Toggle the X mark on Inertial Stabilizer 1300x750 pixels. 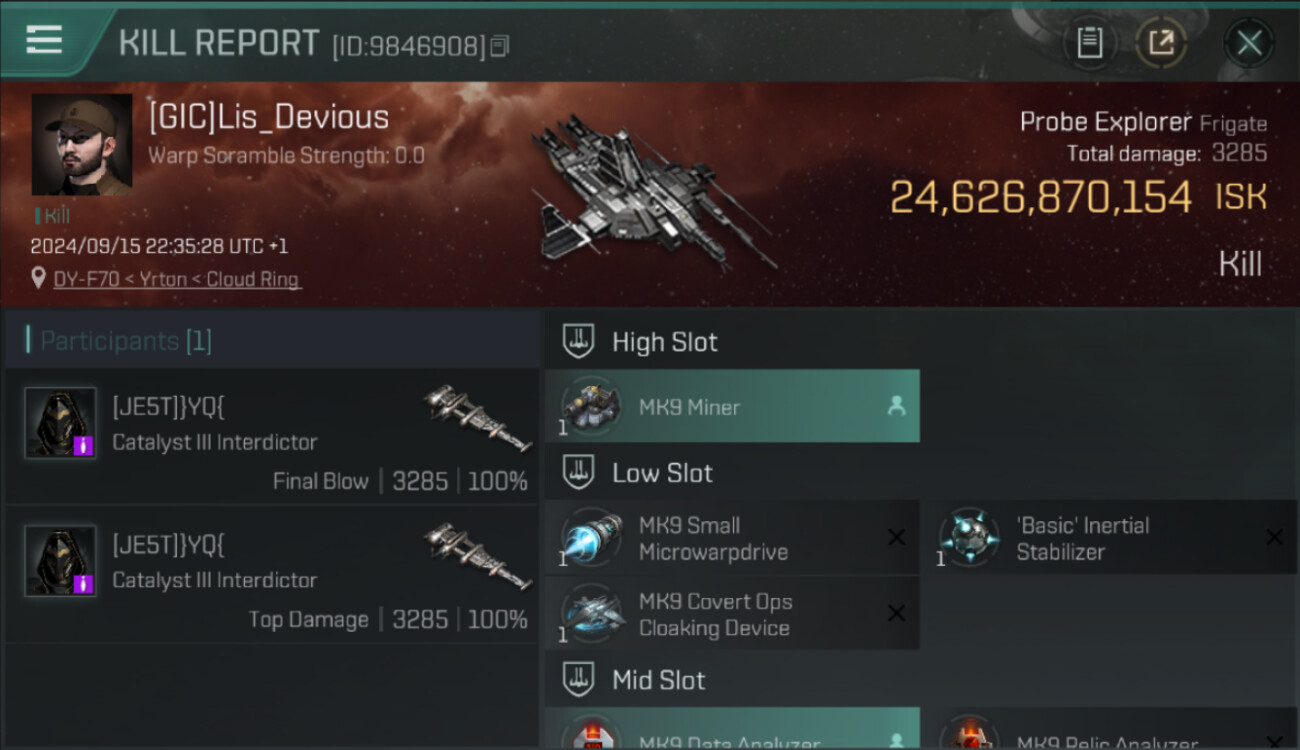click(1274, 538)
